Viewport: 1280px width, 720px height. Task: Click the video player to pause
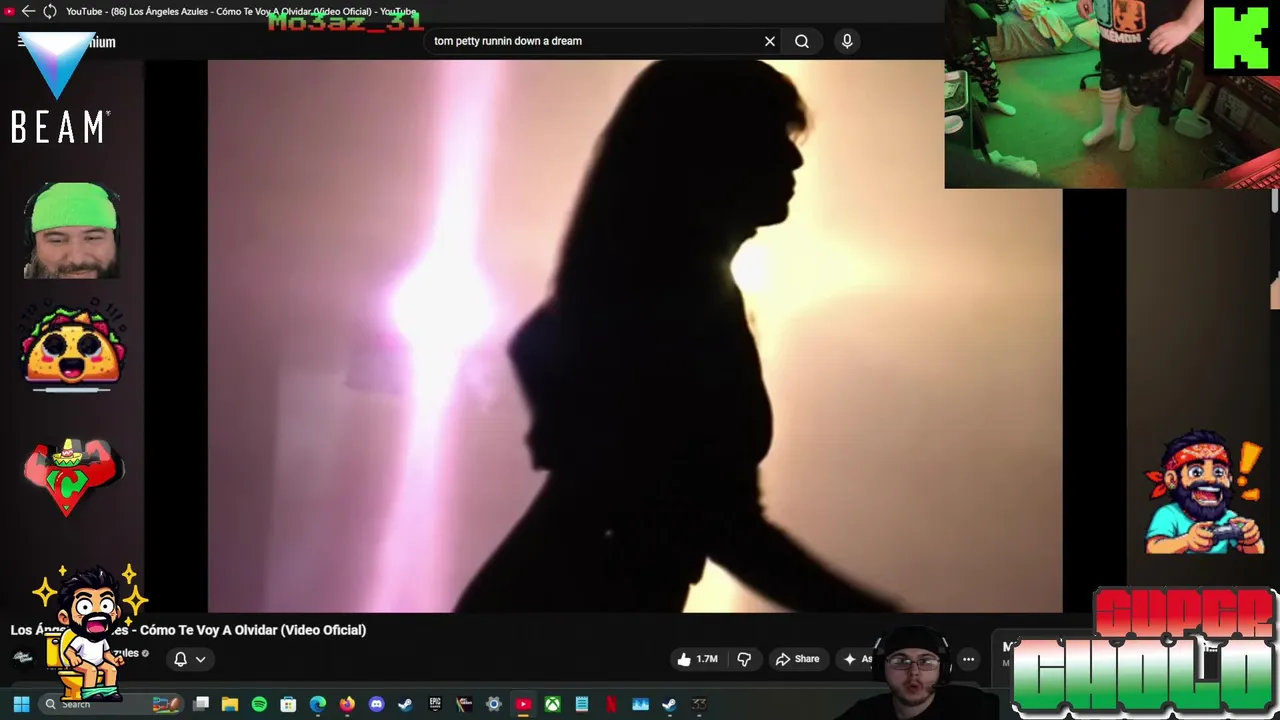pyautogui.click(x=635, y=336)
